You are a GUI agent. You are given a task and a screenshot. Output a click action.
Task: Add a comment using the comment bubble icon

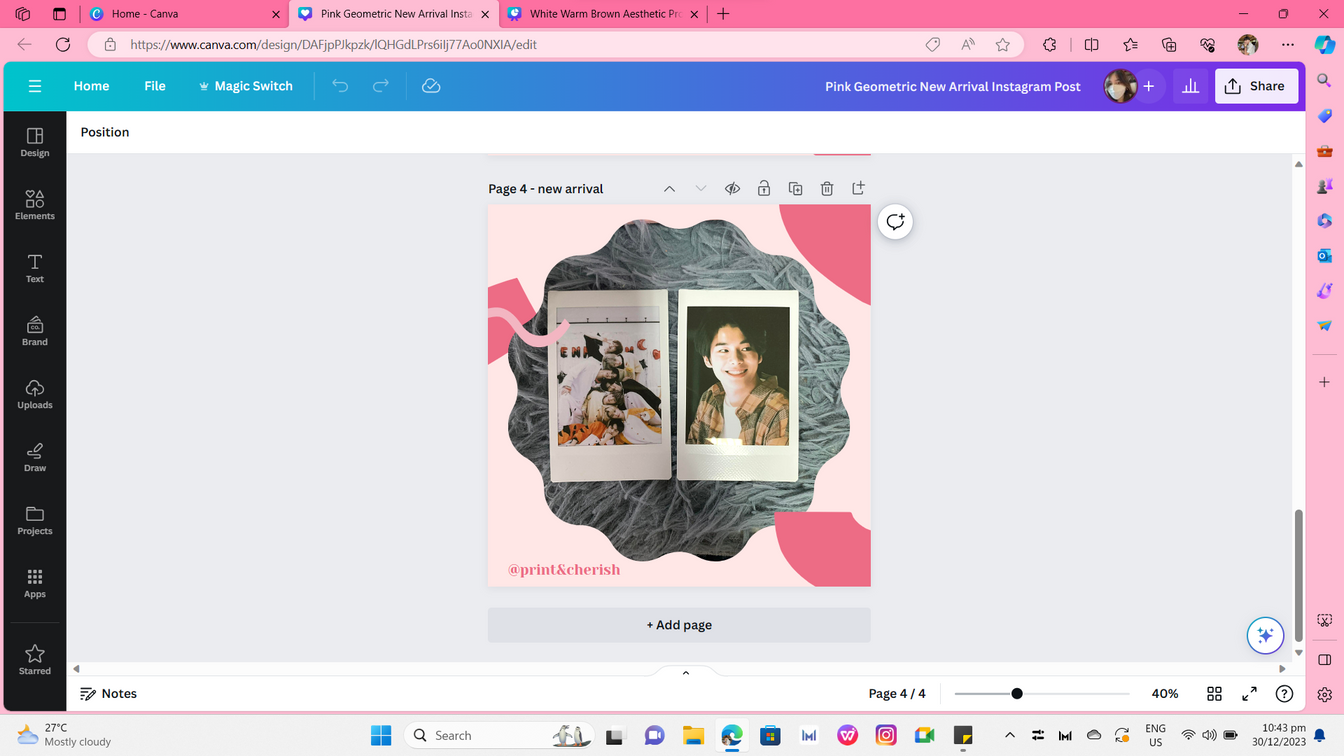click(895, 222)
